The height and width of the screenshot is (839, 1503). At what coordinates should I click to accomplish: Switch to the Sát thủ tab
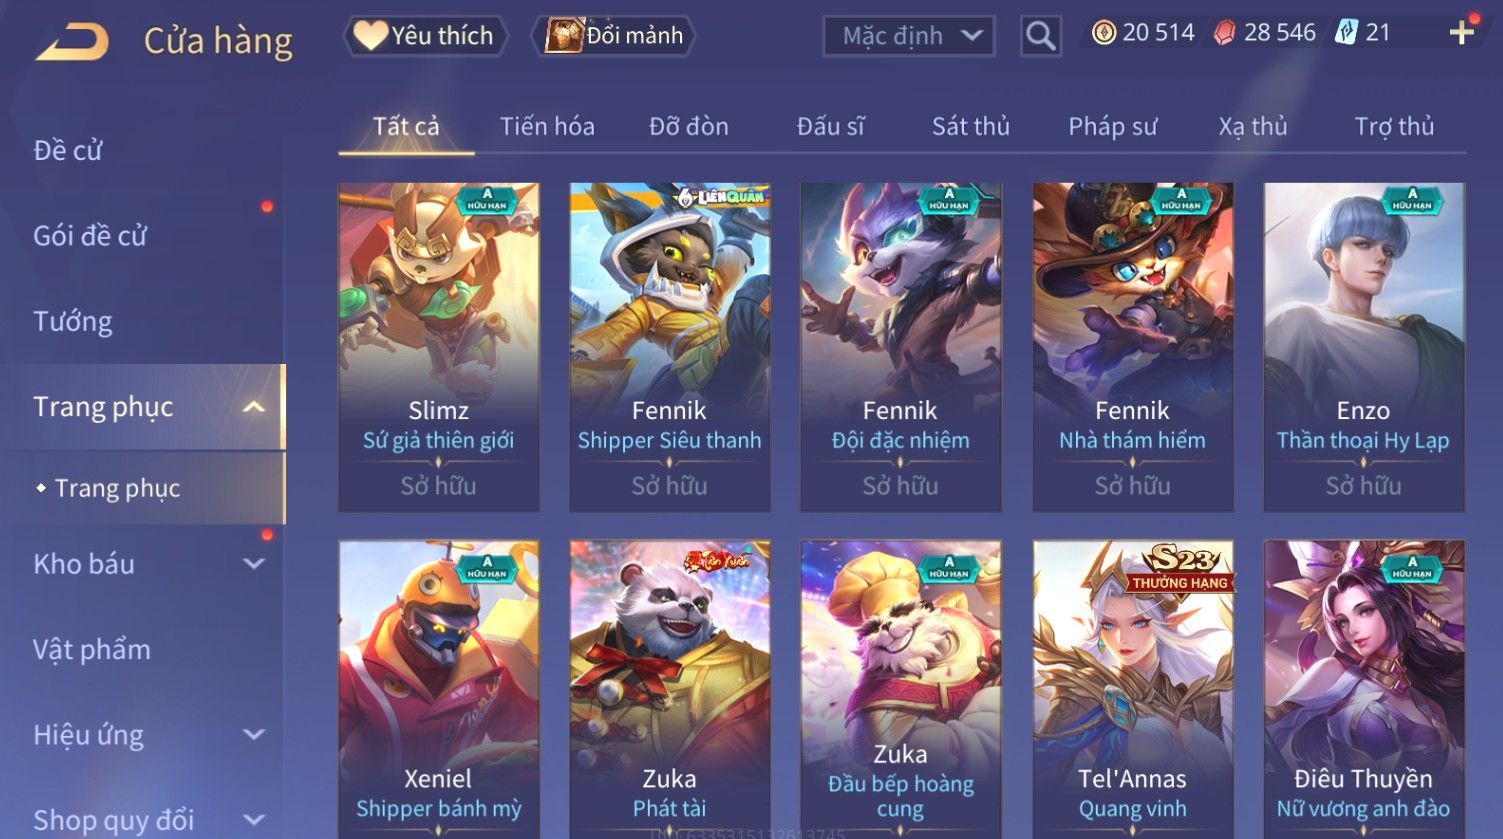pyautogui.click(x=970, y=127)
